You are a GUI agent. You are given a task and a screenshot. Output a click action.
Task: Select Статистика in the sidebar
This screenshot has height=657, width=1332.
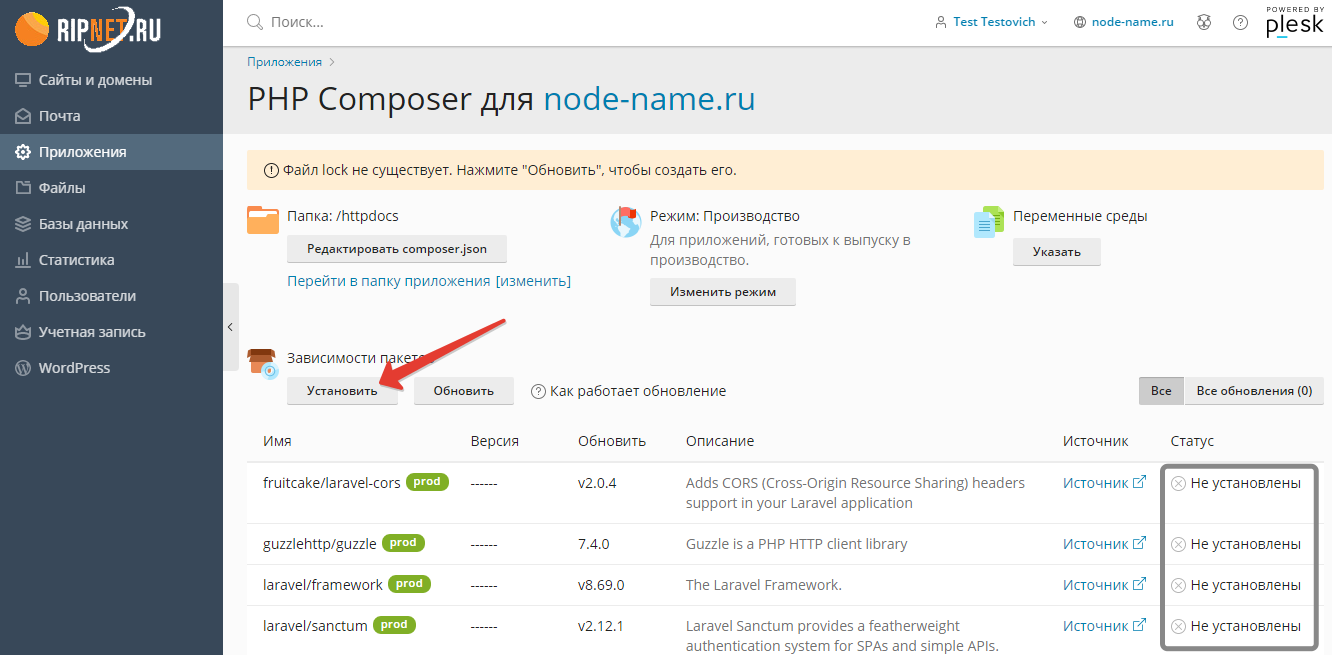111,260
